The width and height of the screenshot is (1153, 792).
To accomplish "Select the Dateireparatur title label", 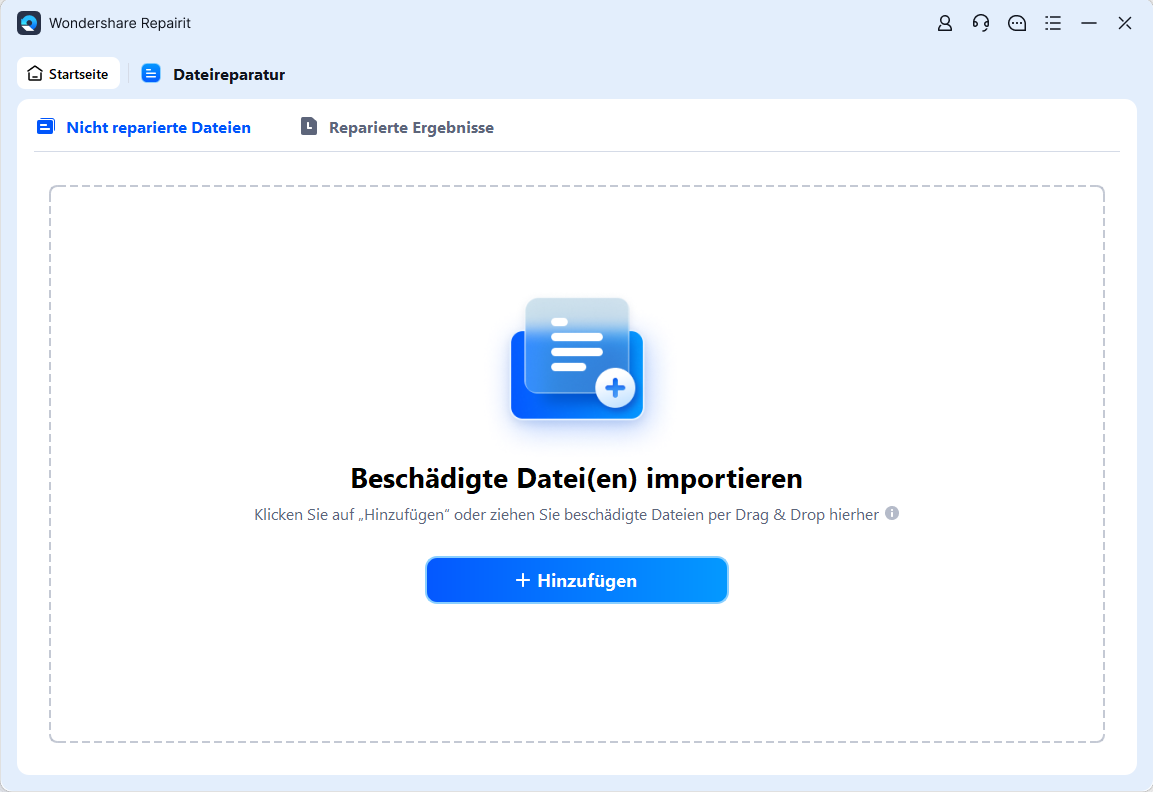I will click(x=229, y=75).
